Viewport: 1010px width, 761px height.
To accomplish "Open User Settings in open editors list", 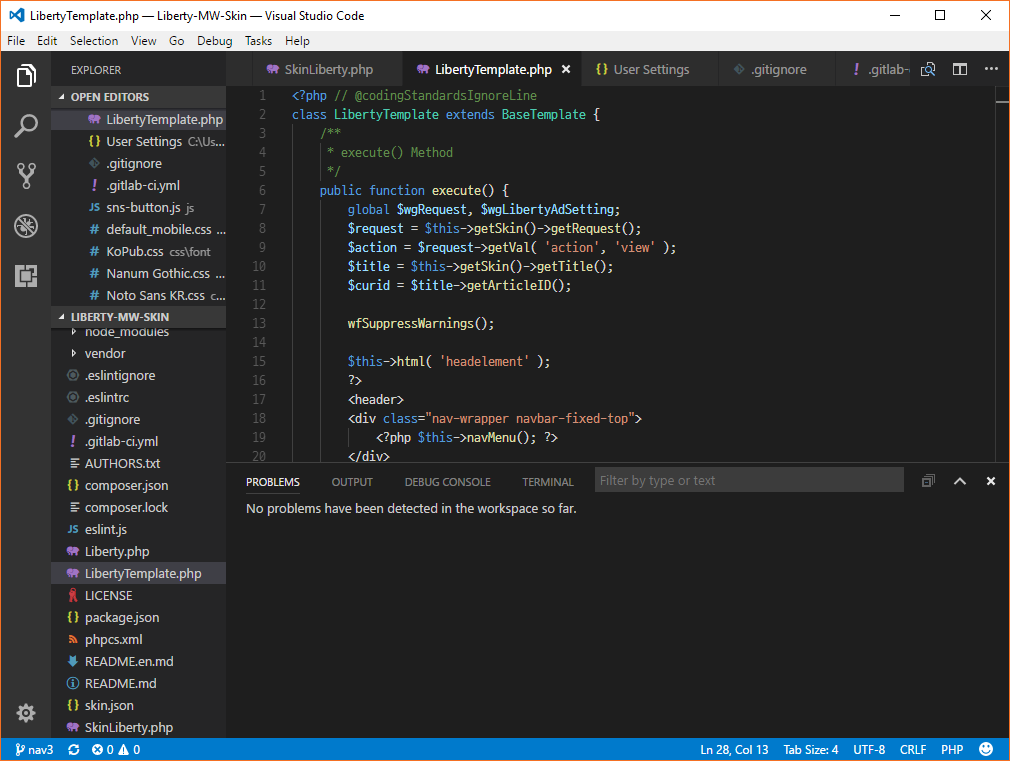I will [138, 141].
